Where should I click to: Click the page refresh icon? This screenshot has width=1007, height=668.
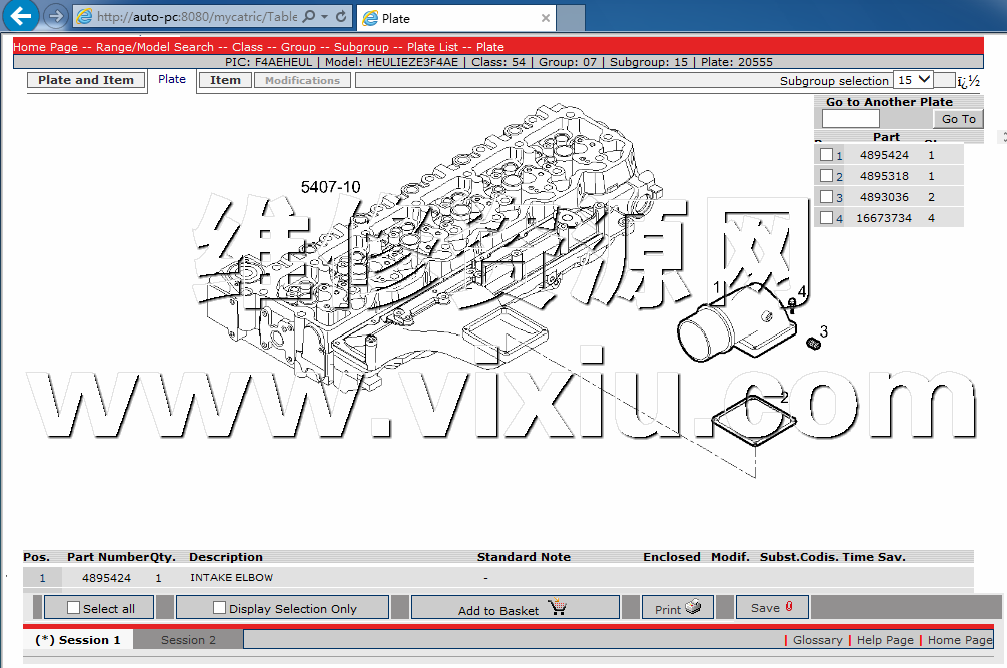pyautogui.click(x=341, y=17)
